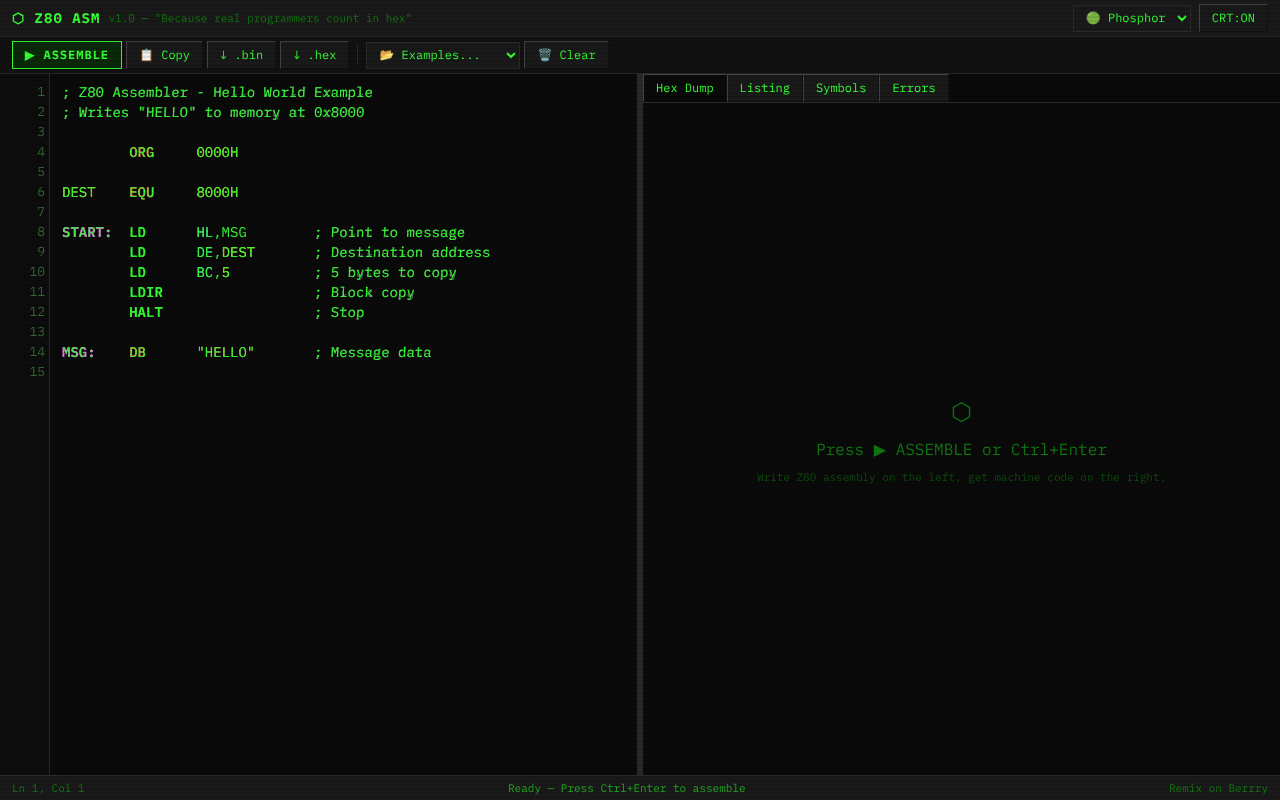Image resolution: width=1280 pixels, height=800 pixels.
Task: Open the Phosphor theme dropdown
Action: click(x=1132, y=18)
